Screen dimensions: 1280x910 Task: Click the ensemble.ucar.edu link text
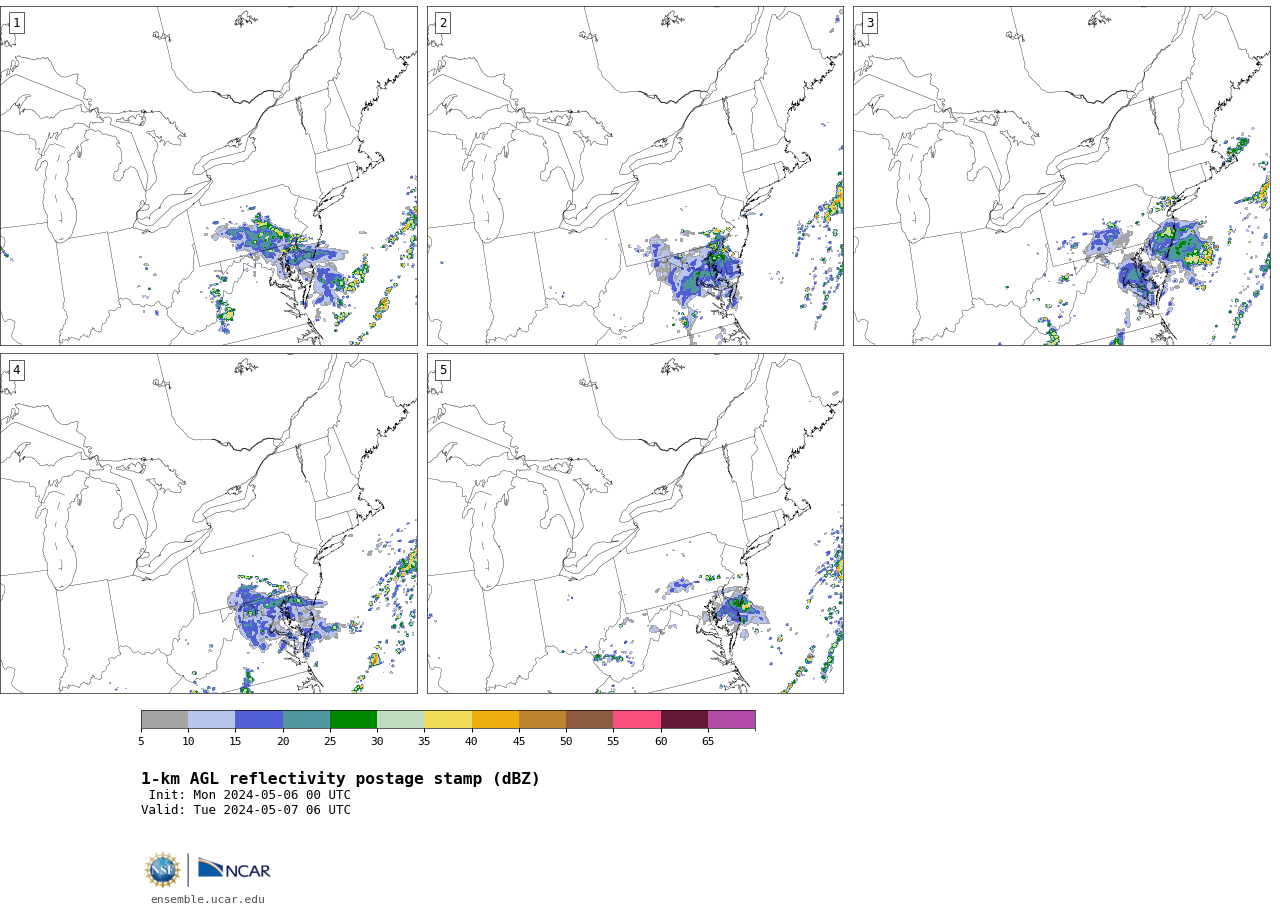(x=208, y=899)
